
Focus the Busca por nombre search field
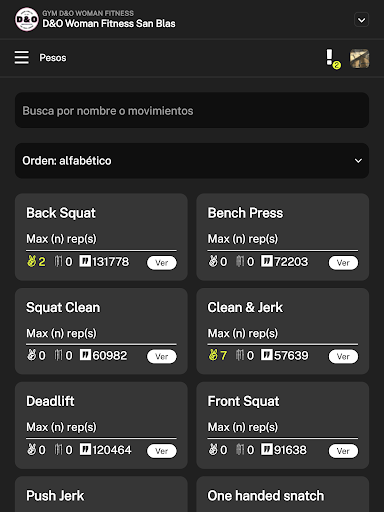pos(192,110)
